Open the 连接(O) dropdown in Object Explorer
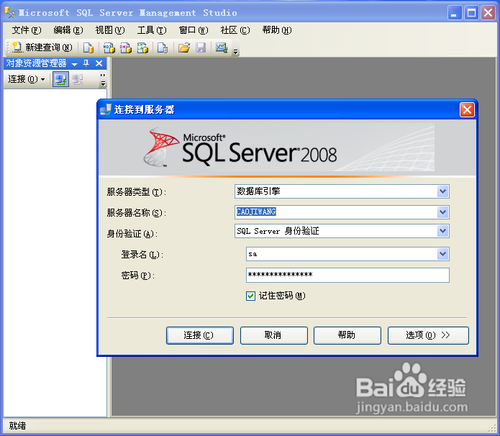500x436 pixels. [26, 79]
